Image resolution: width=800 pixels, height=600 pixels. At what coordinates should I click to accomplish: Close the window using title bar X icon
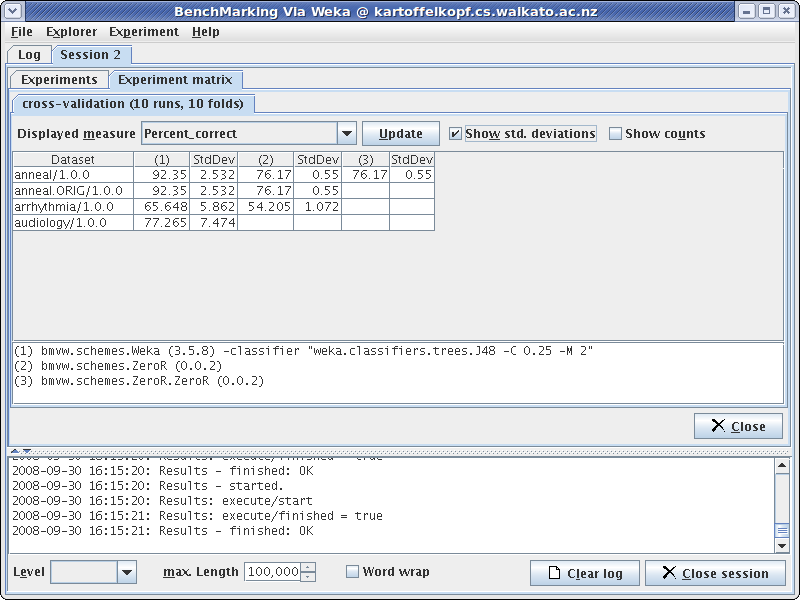[x=786, y=11]
